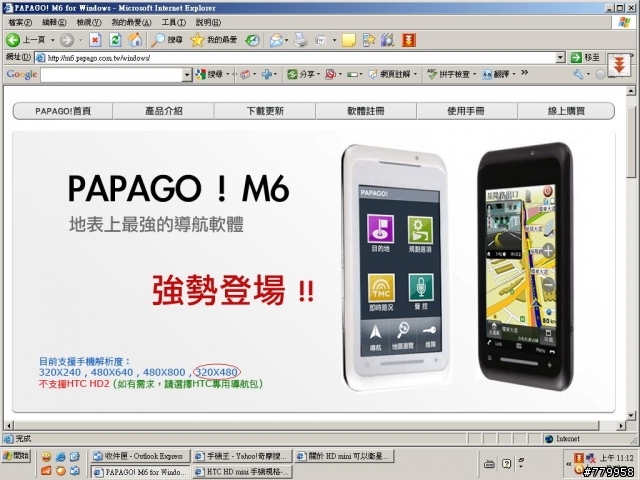Switch to Outlook Express taskbar window
Viewport: 640px width, 480px height.
coord(140,456)
